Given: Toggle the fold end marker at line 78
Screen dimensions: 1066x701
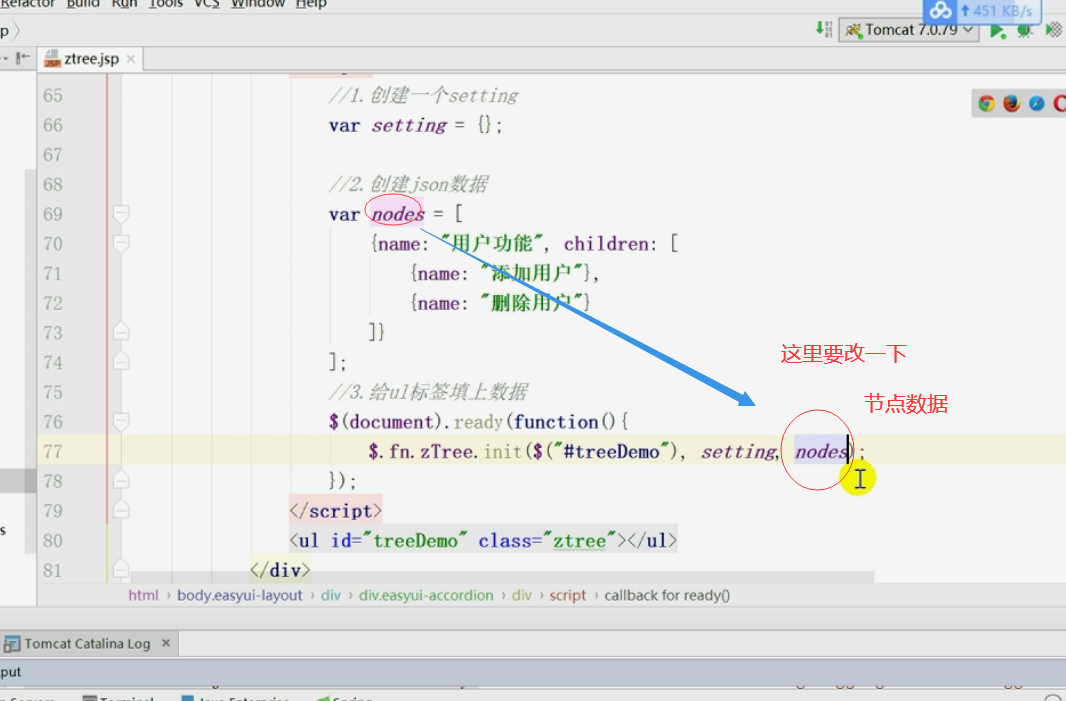Looking at the screenshot, I should pyautogui.click(x=121, y=481).
